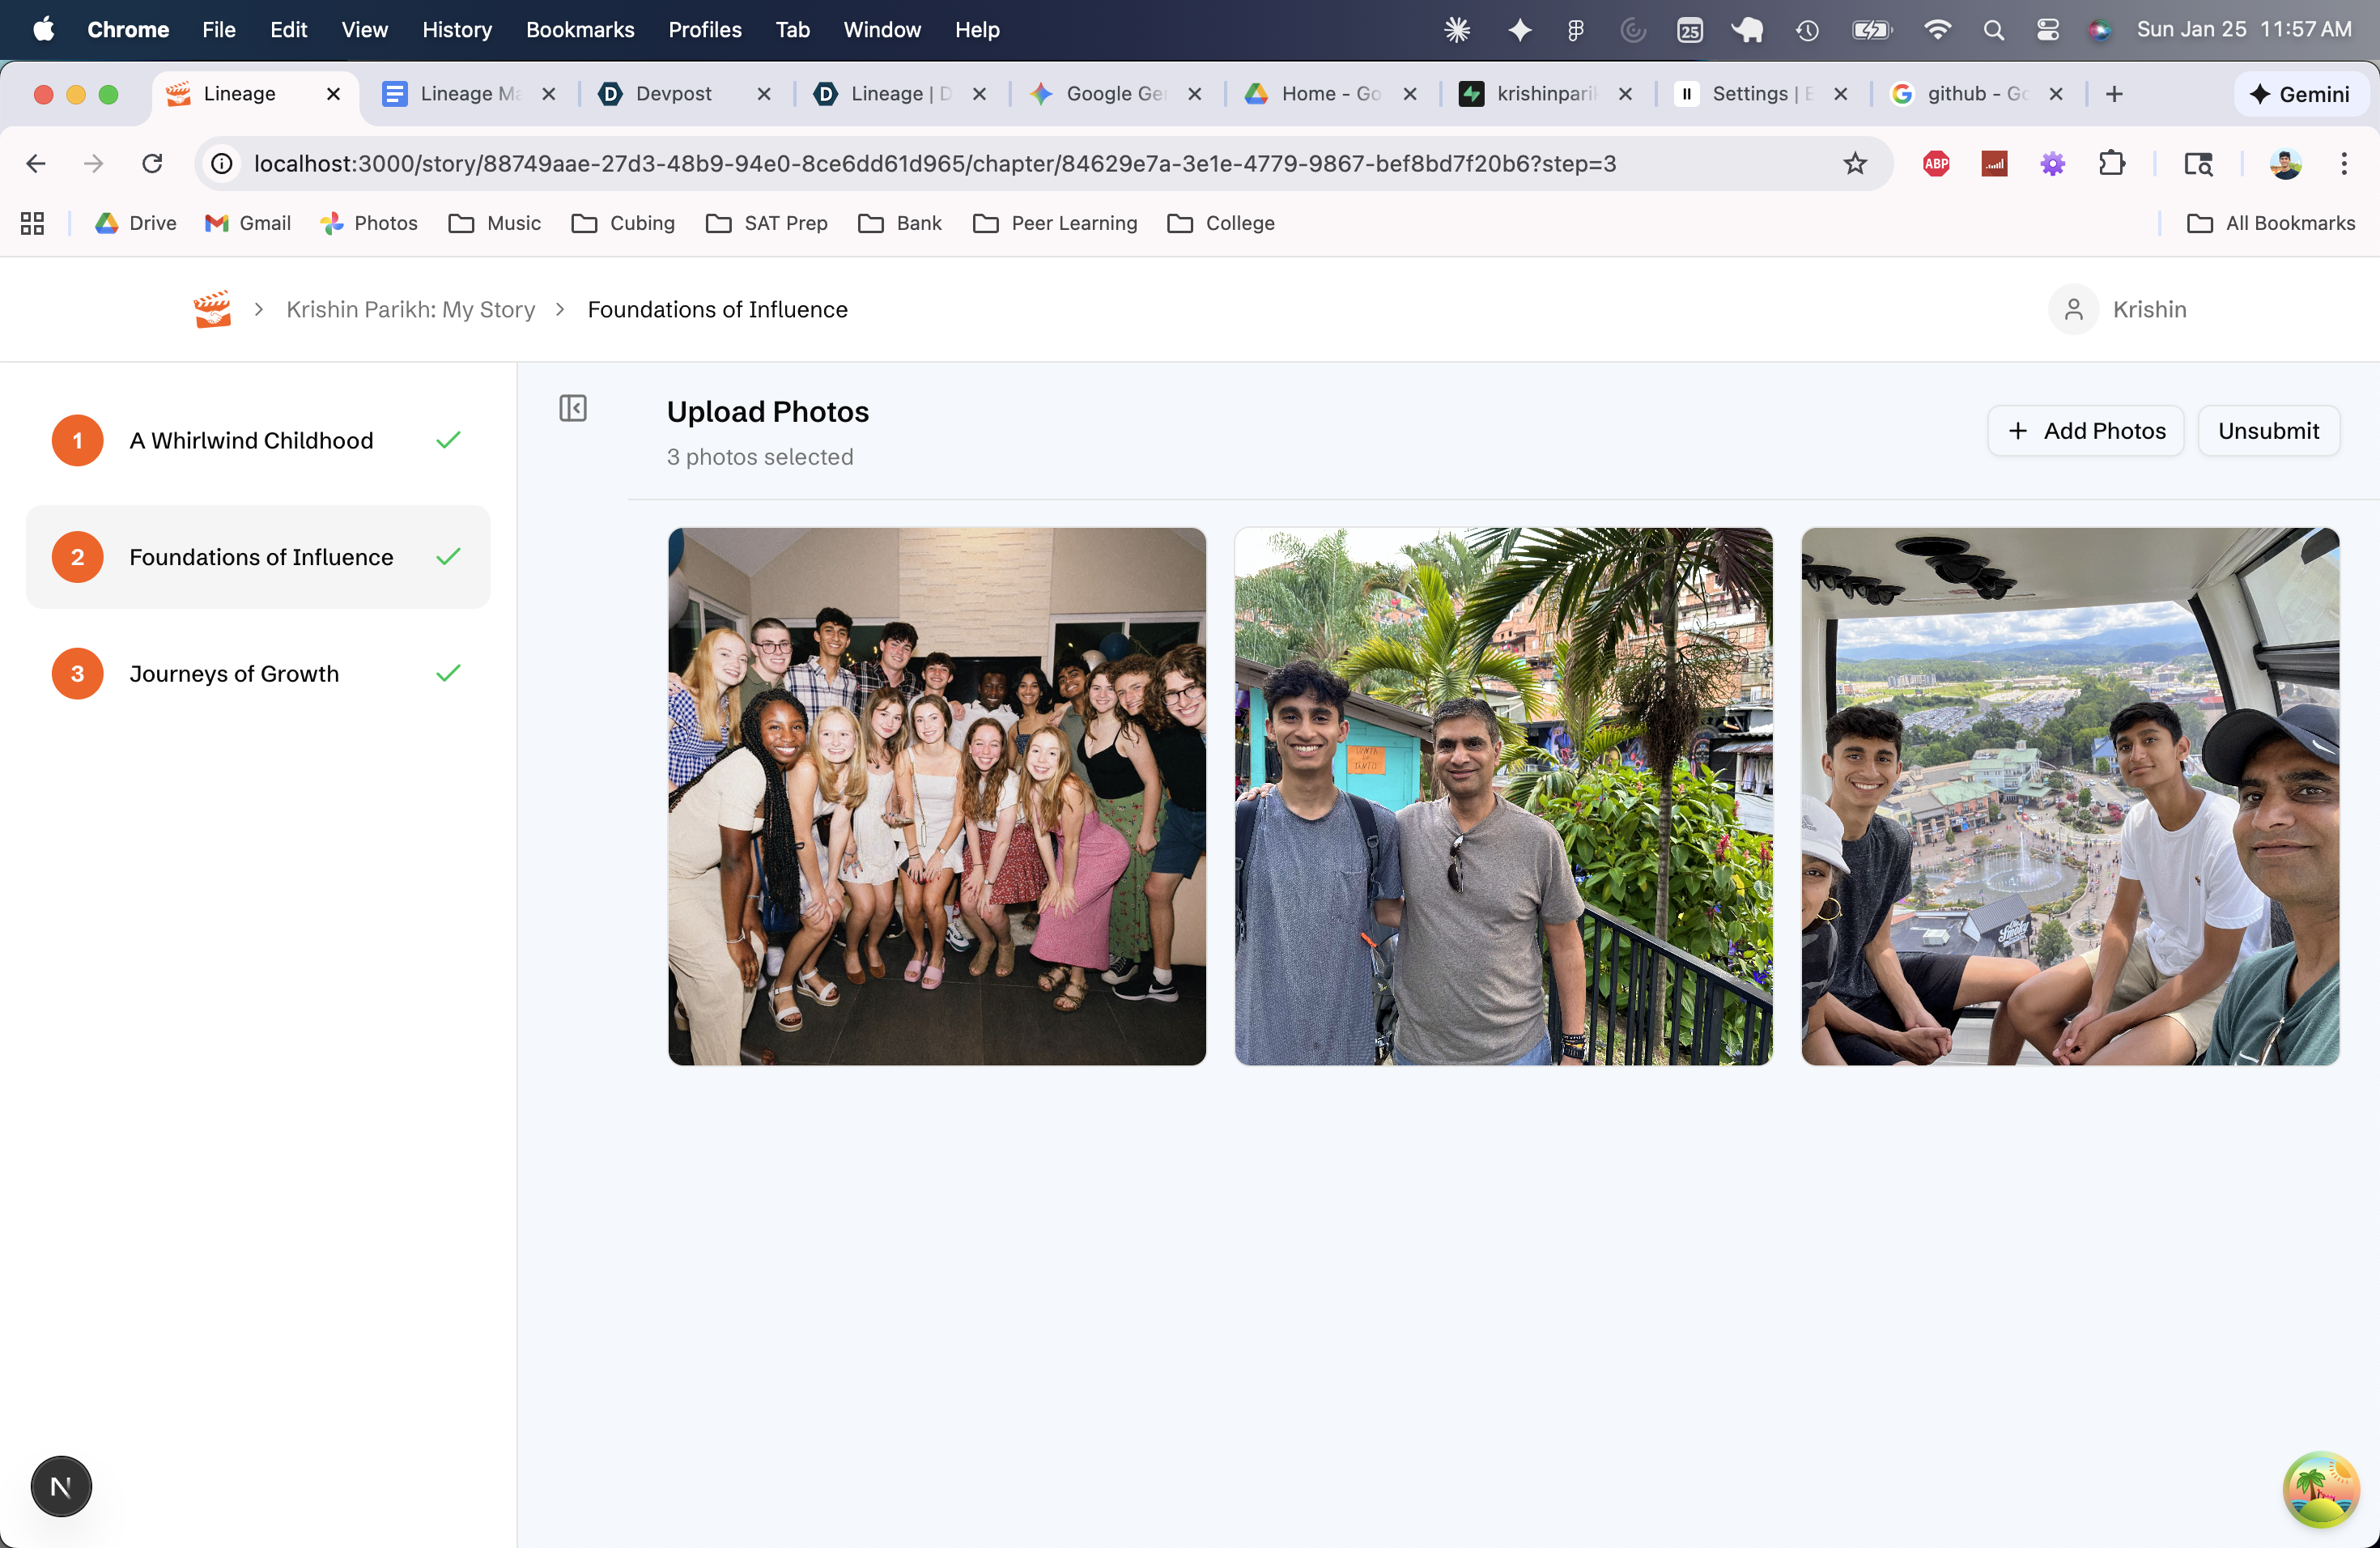This screenshot has height=1548, width=2380.
Task: Click the Add Photos button
Action: point(2085,431)
